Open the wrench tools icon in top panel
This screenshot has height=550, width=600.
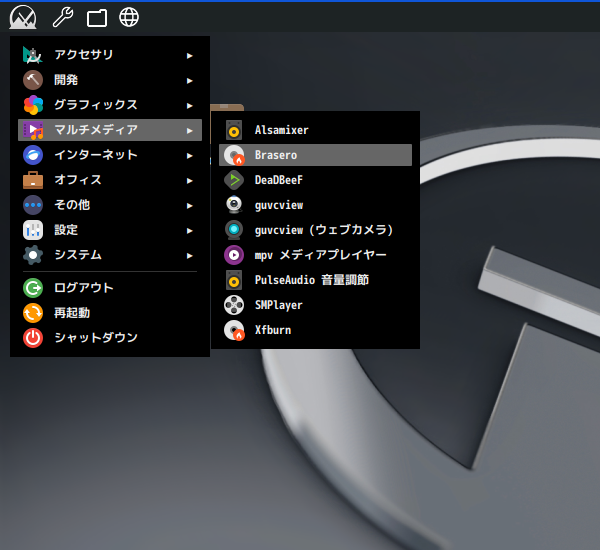pos(62,17)
